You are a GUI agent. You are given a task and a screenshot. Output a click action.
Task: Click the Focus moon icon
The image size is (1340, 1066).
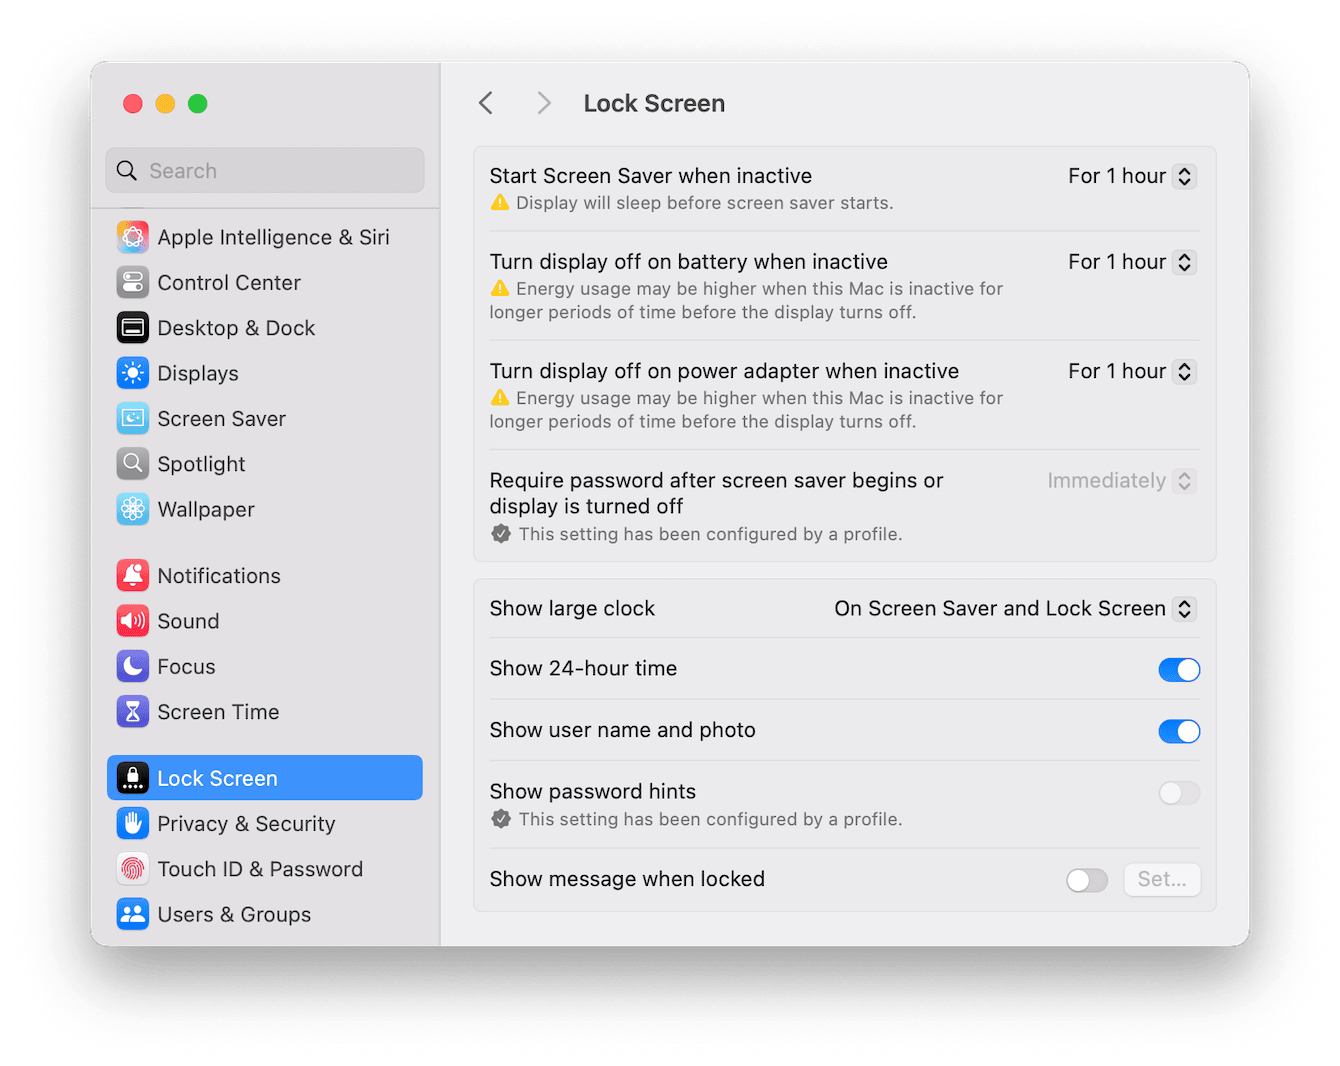(x=133, y=666)
